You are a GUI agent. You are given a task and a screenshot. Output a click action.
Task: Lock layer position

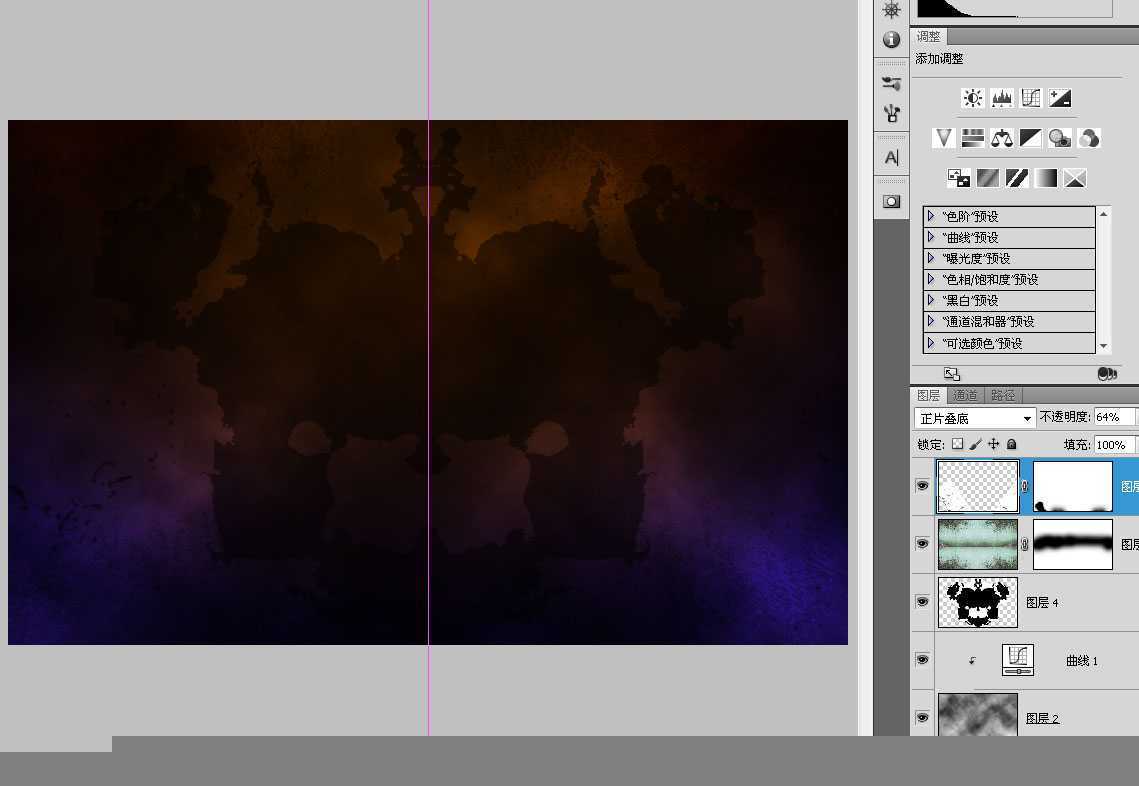pos(993,444)
